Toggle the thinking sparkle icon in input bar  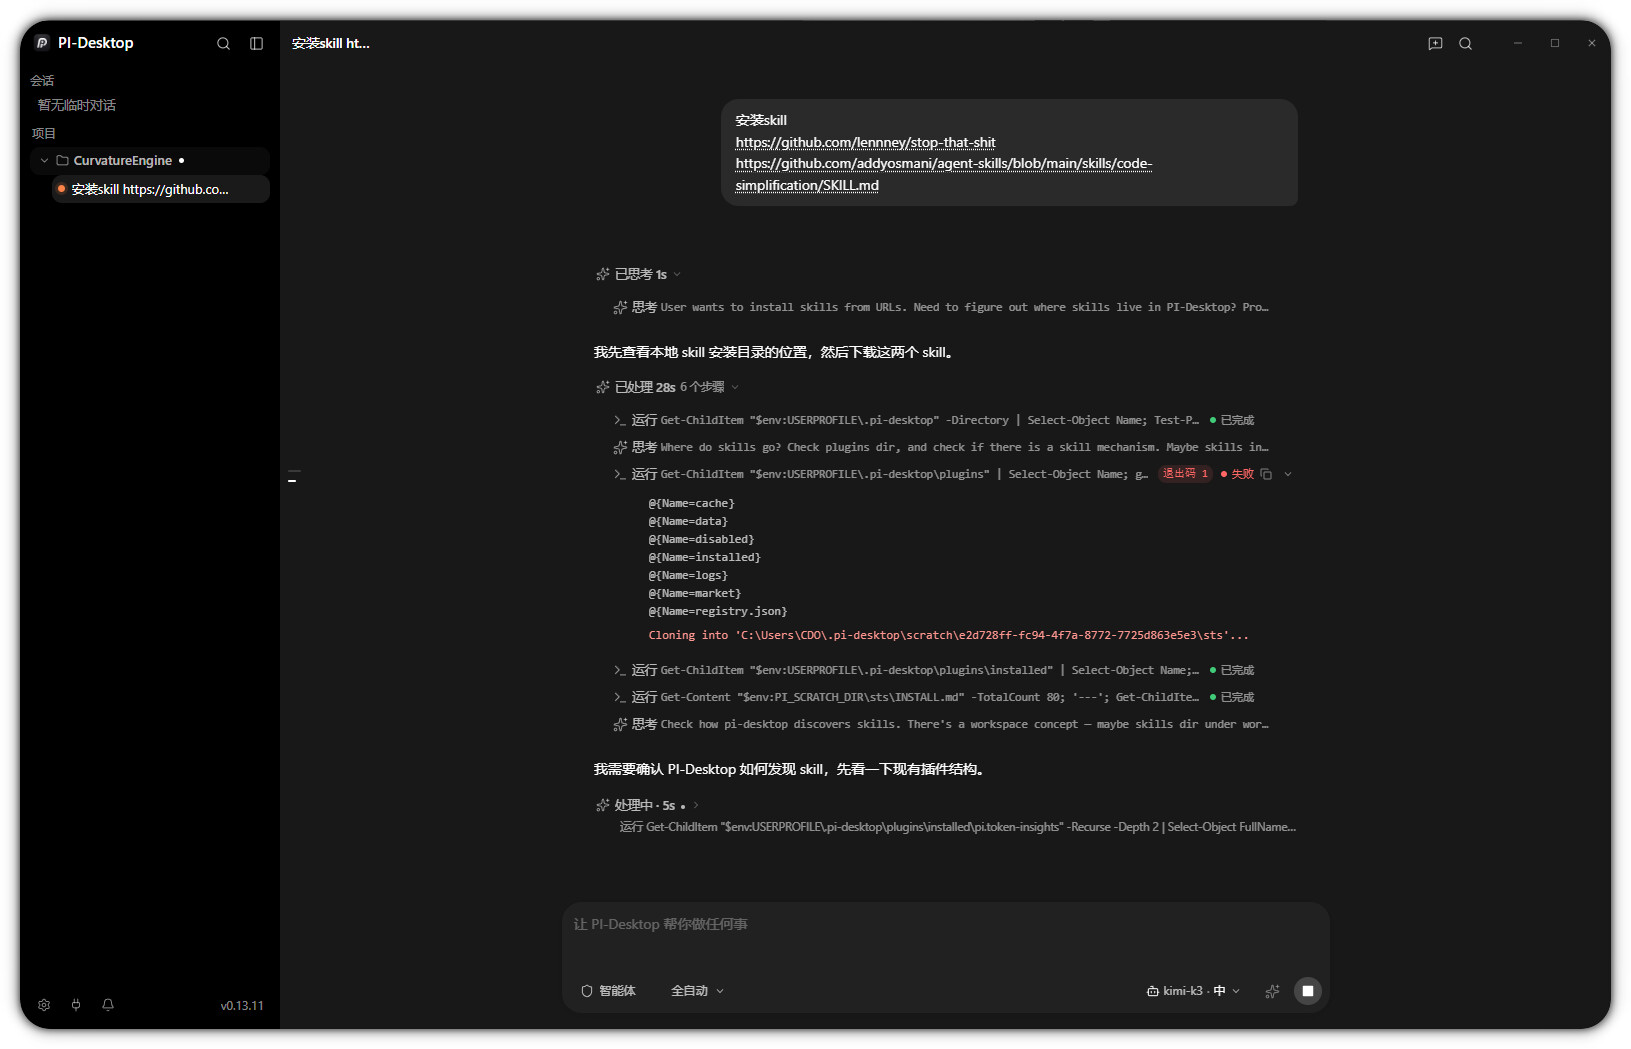click(1272, 991)
